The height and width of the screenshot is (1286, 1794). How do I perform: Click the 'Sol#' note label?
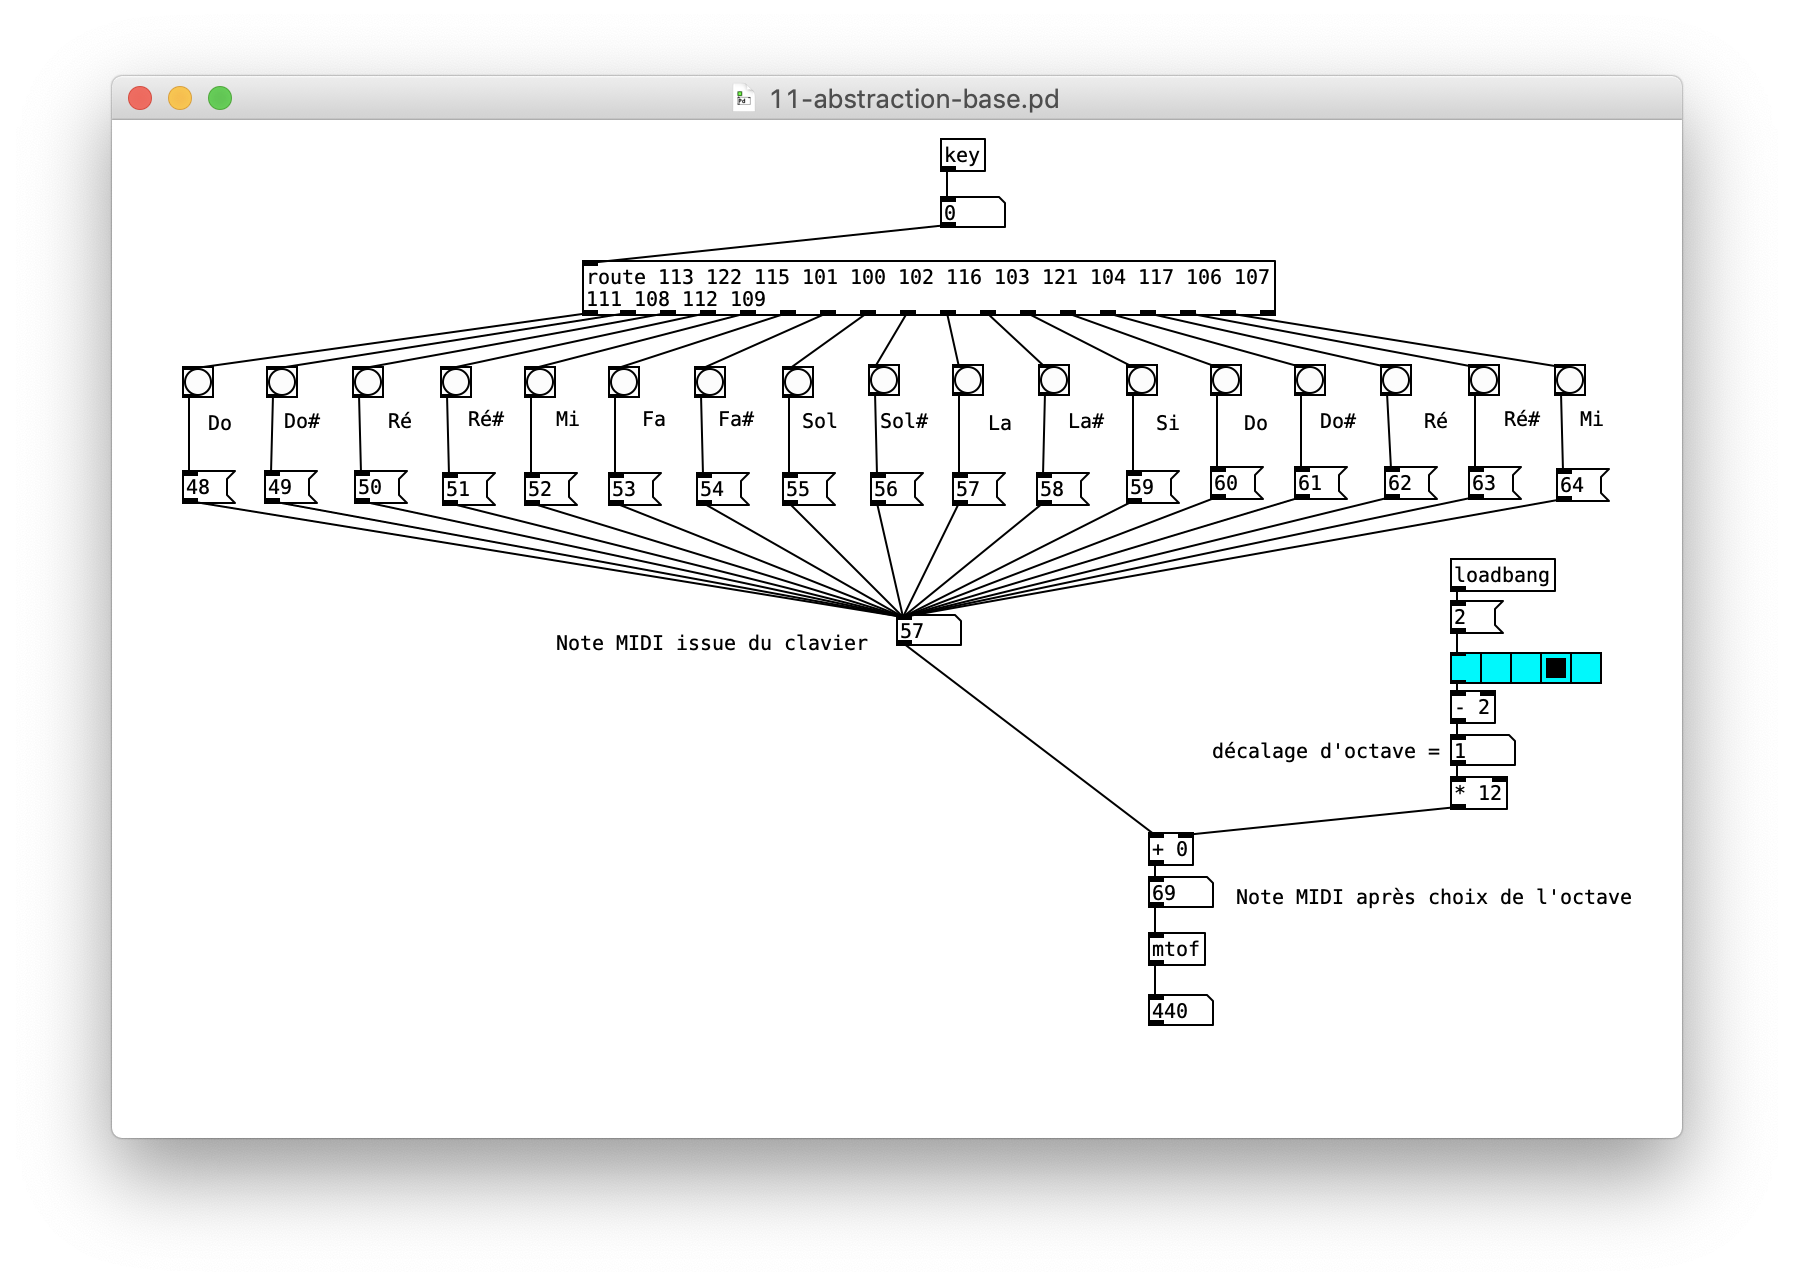coord(904,421)
